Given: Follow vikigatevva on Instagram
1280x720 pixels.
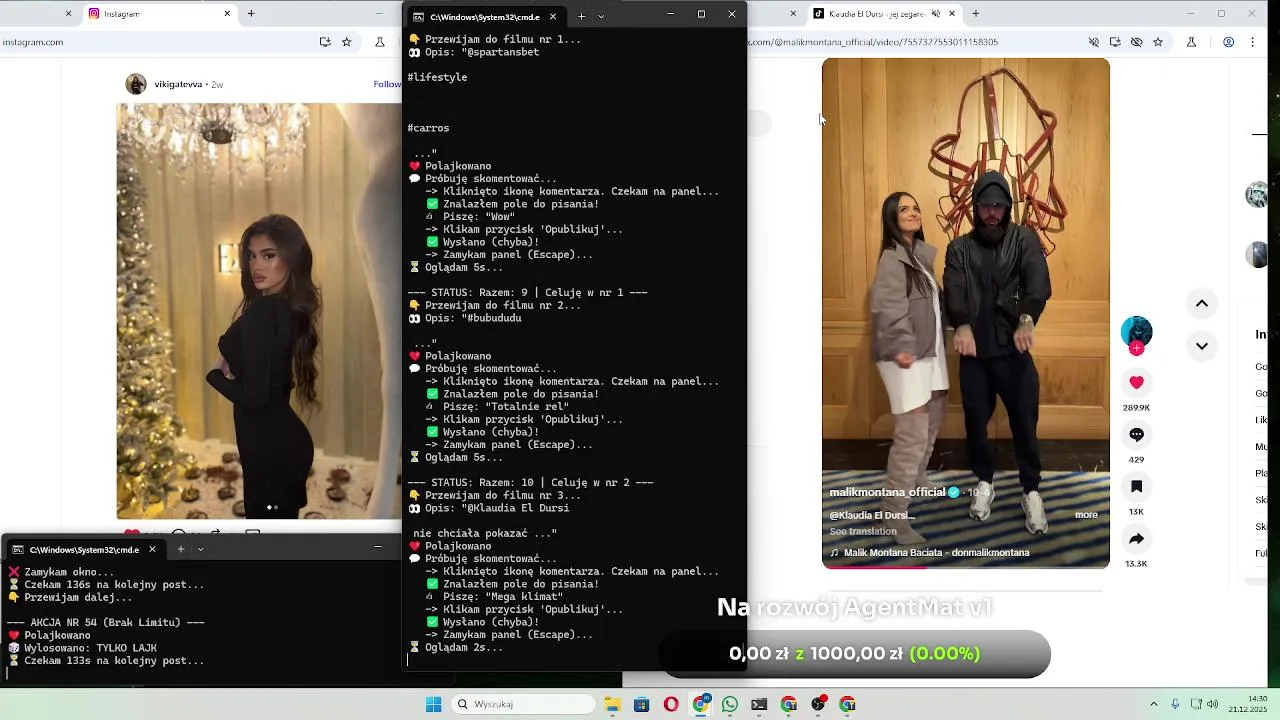Looking at the screenshot, I should click(x=387, y=84).
